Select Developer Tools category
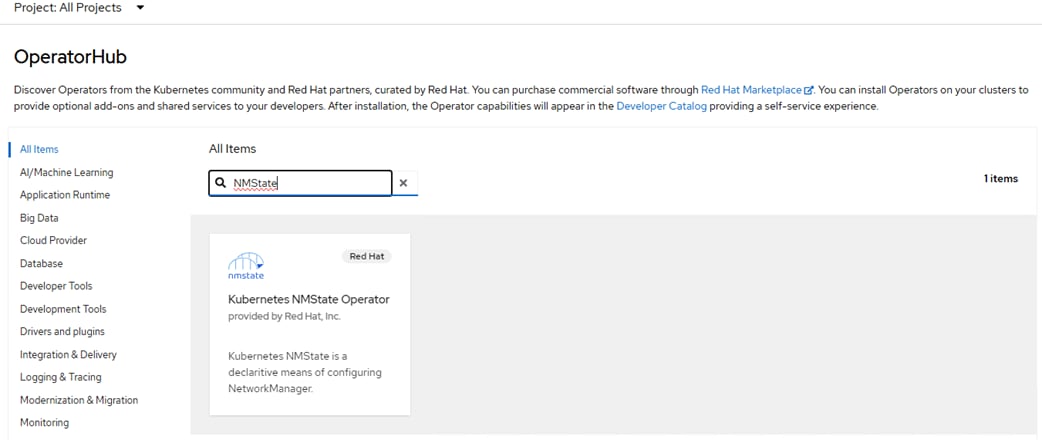 tap(56, 286)
